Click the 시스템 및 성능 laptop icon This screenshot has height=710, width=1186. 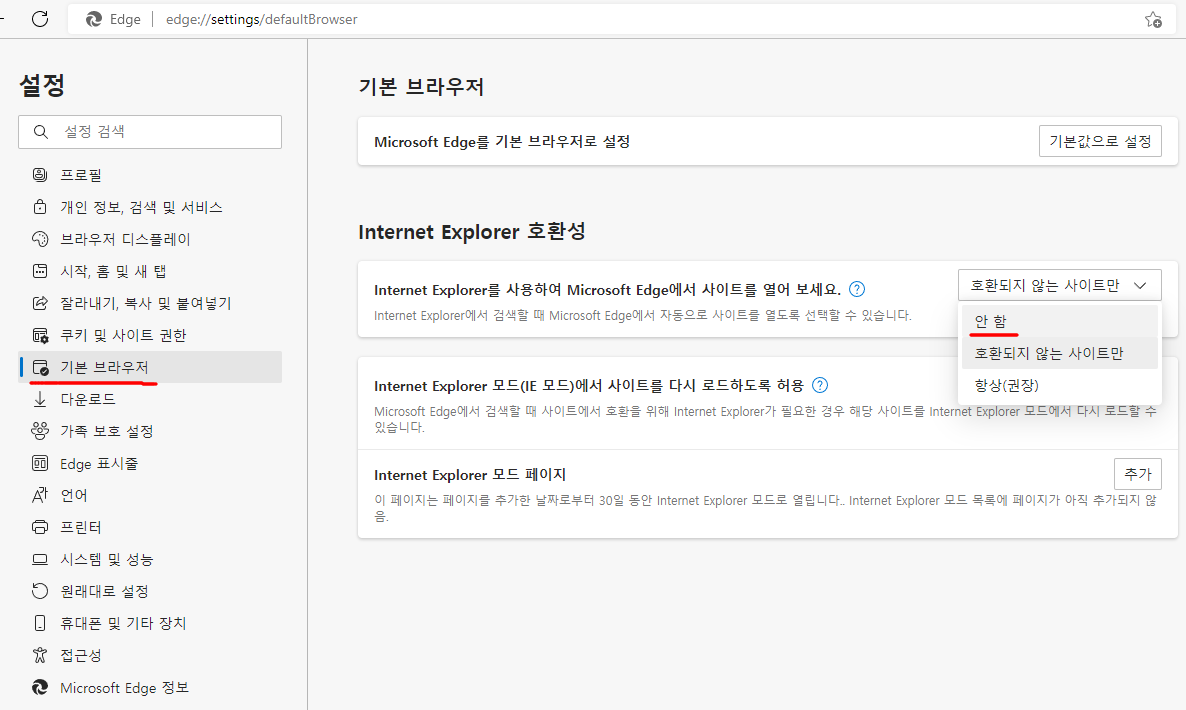click(40, 560)
